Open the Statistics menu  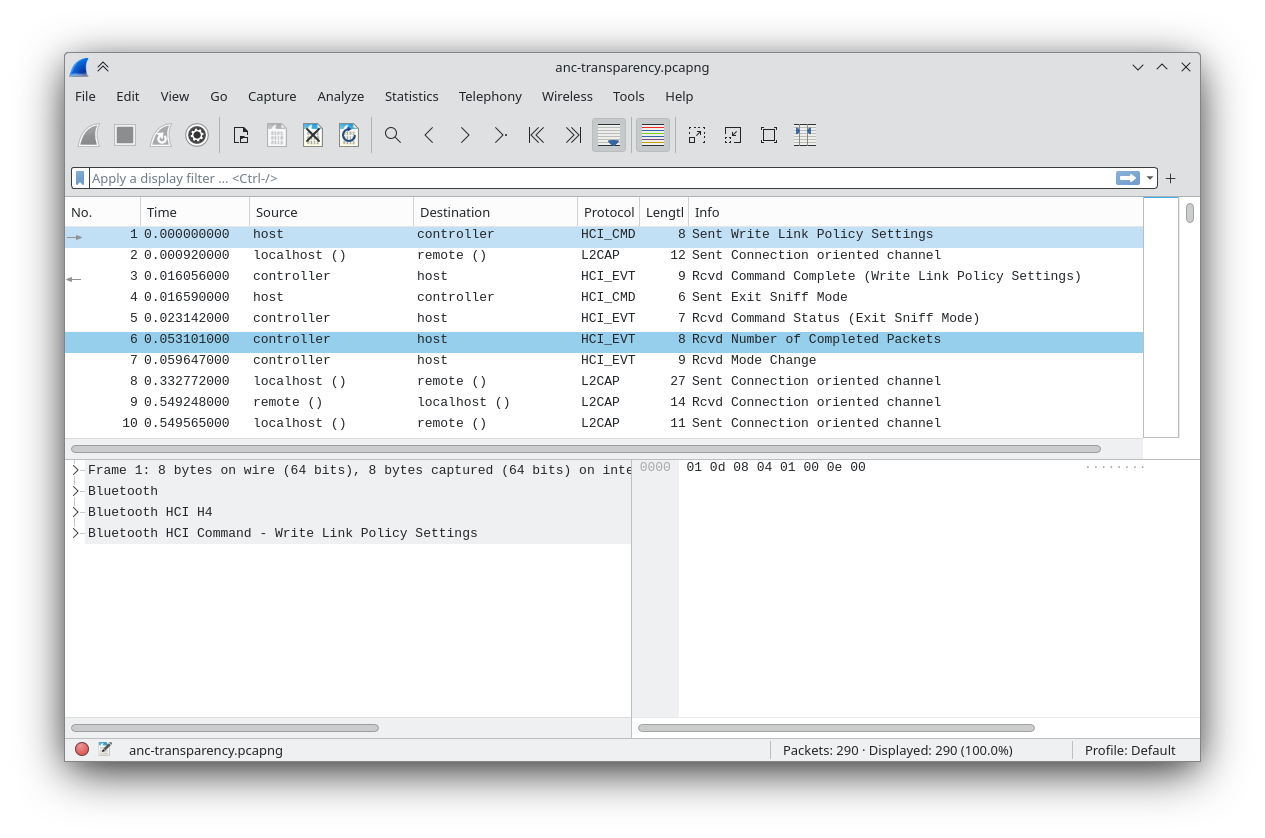point(411,96)
